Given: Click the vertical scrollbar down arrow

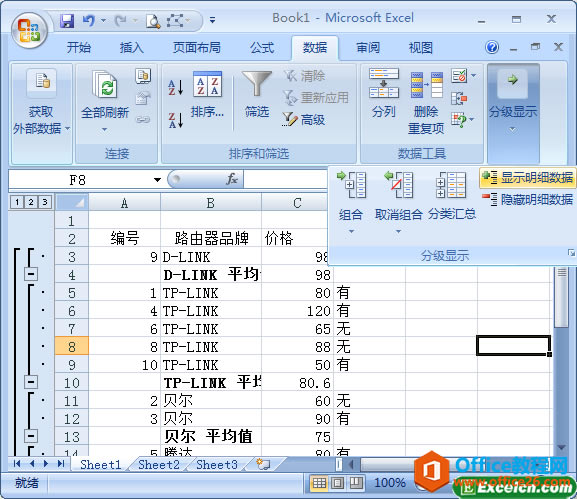Looking at the screenshot, I should click(x=561, y=447).
